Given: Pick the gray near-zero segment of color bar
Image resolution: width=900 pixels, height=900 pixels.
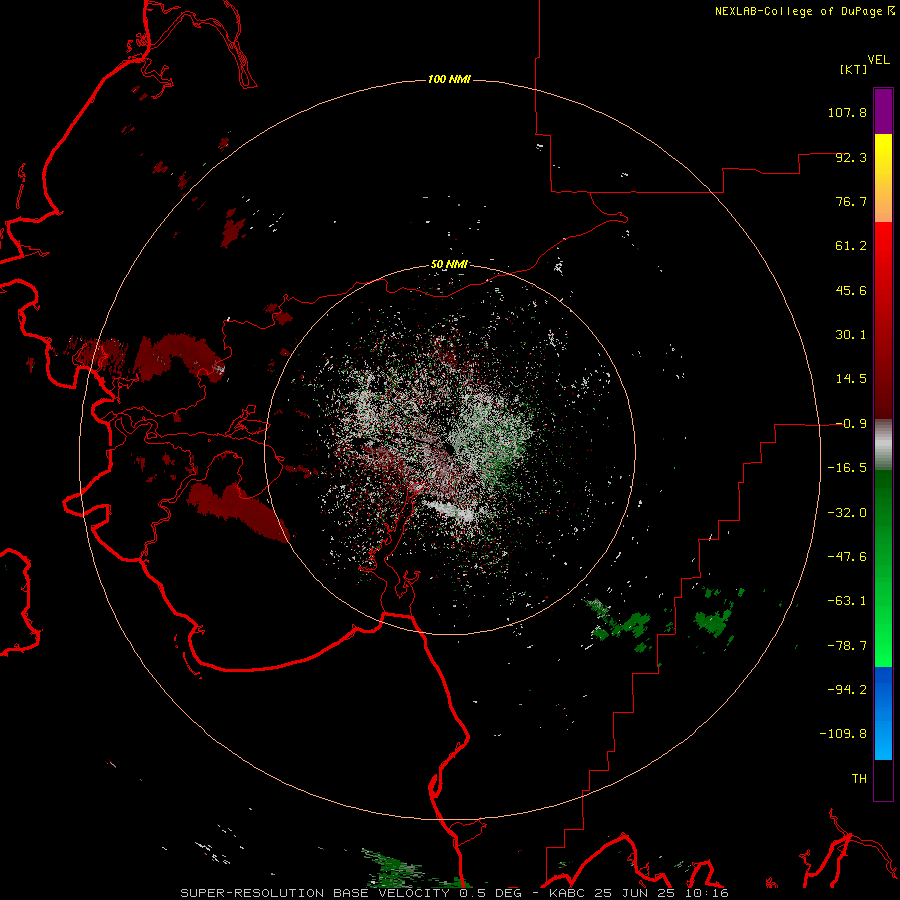Looking at the screenshot, I should pos(883,445).
